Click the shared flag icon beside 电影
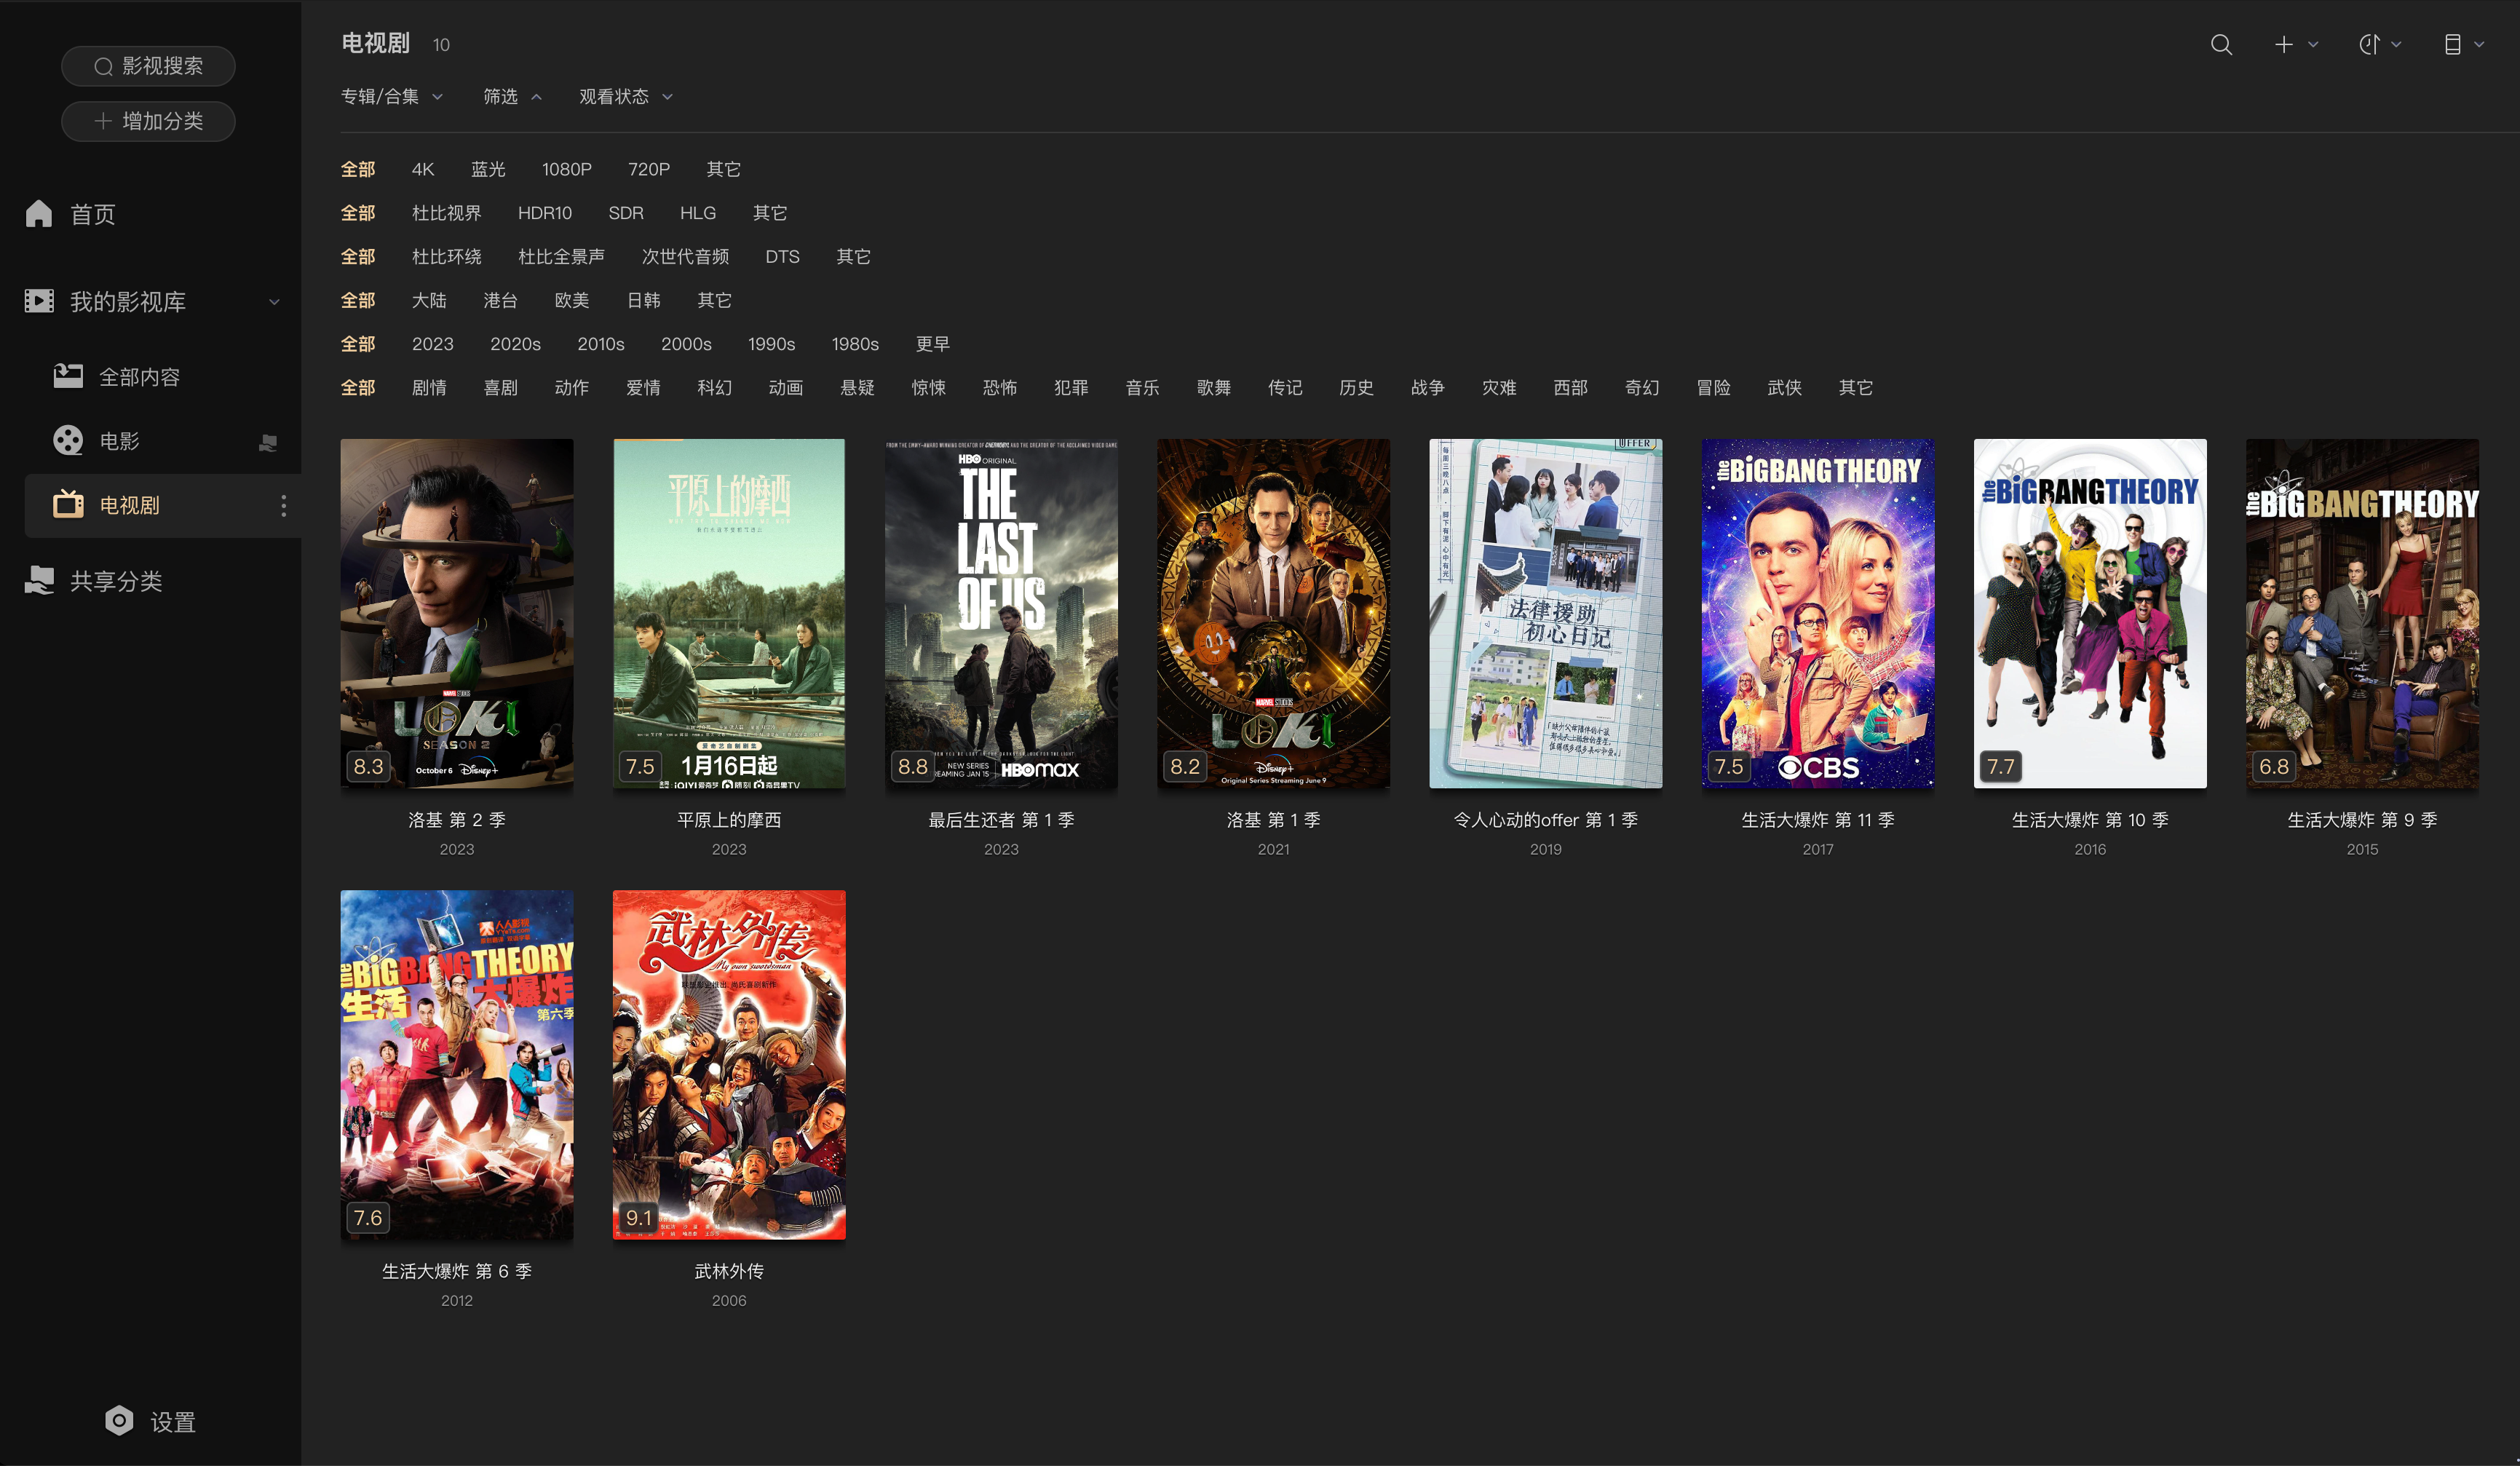2520x1466 pixels. tap(267, 442)
